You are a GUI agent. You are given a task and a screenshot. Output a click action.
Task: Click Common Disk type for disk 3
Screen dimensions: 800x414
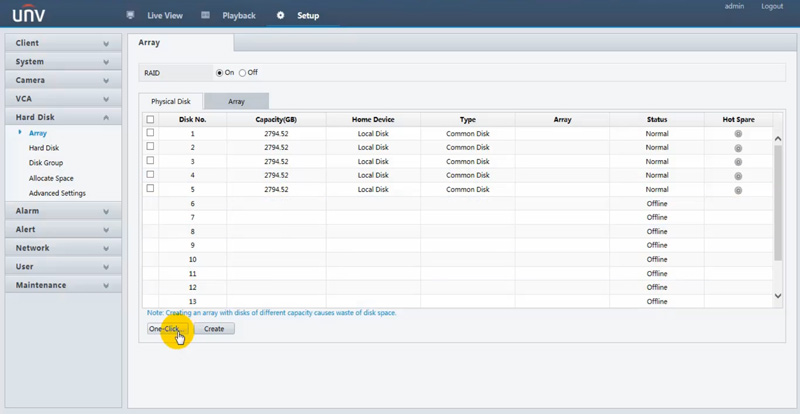pyautogui.click(x=468, y=162)
